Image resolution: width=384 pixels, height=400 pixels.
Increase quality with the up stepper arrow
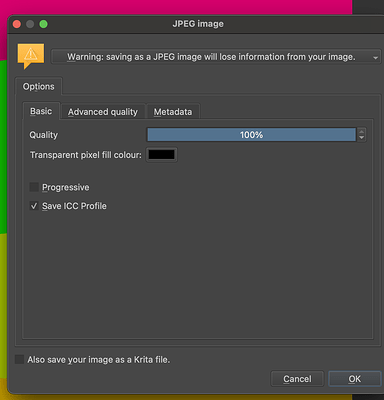(362, 131)
